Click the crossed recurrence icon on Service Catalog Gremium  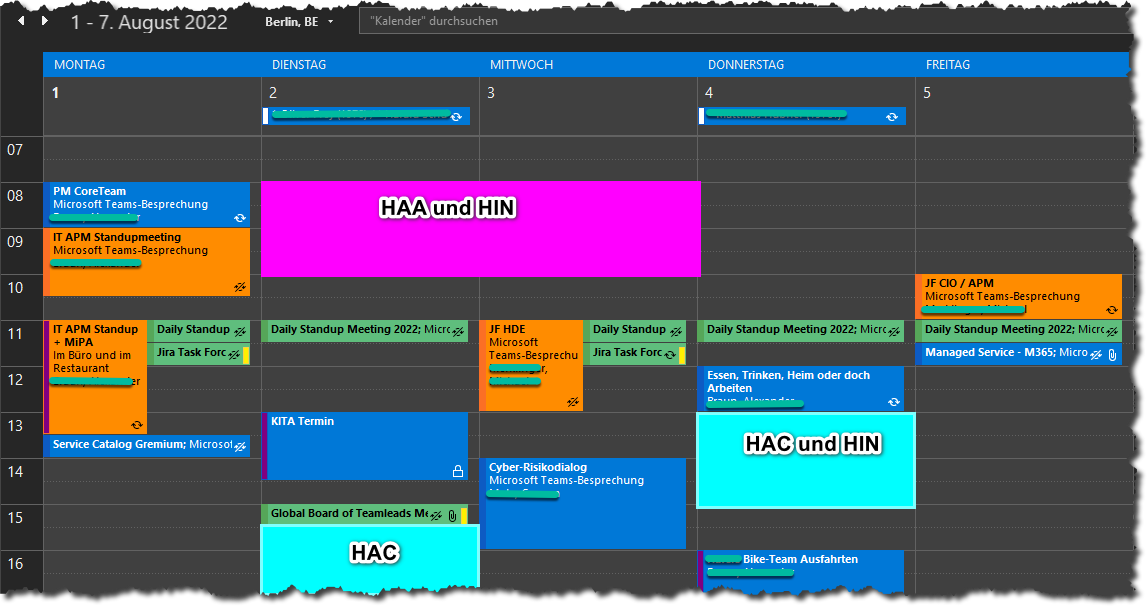[240, 446]
